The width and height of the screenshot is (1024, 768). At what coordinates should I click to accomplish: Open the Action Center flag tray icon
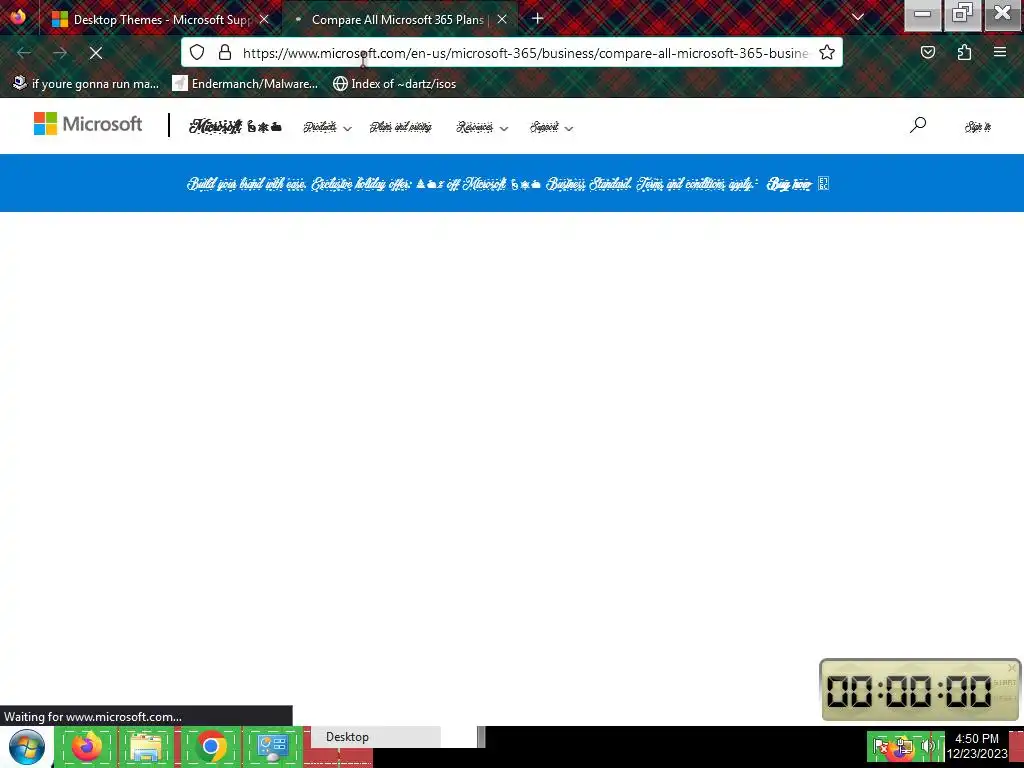(x=882, y=746)
